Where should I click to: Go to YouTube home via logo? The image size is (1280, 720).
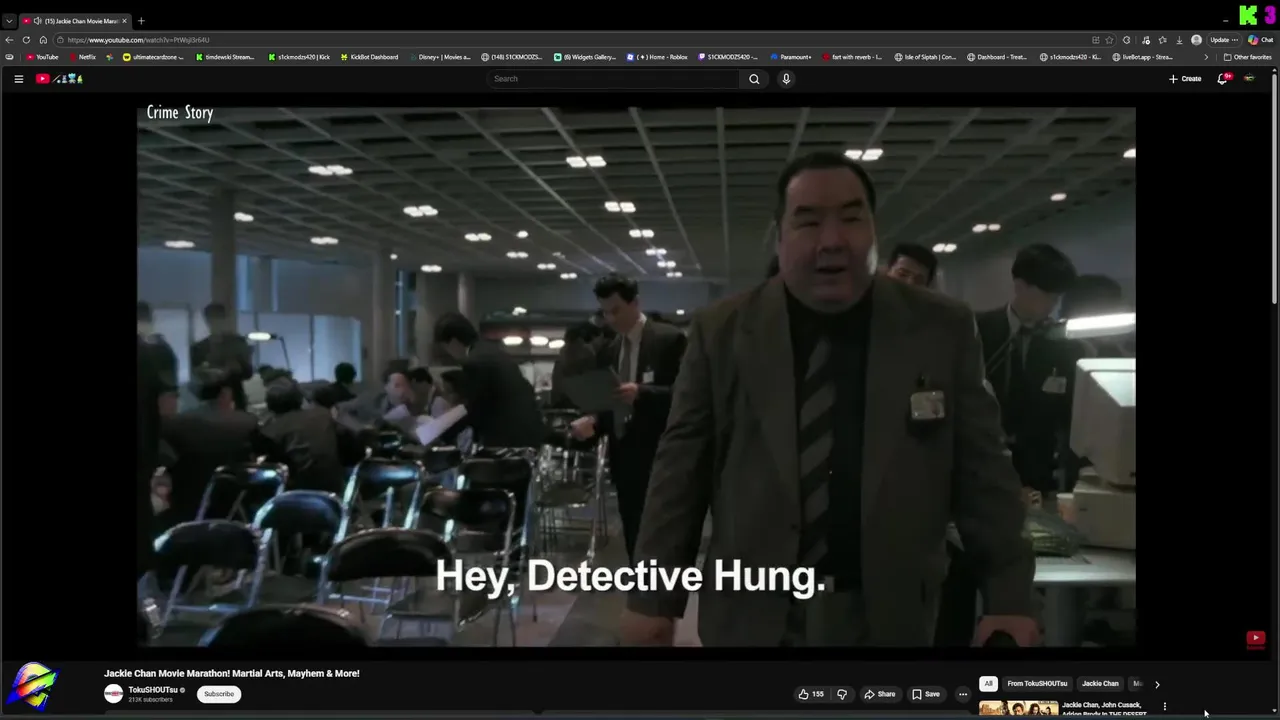point(59,78)
